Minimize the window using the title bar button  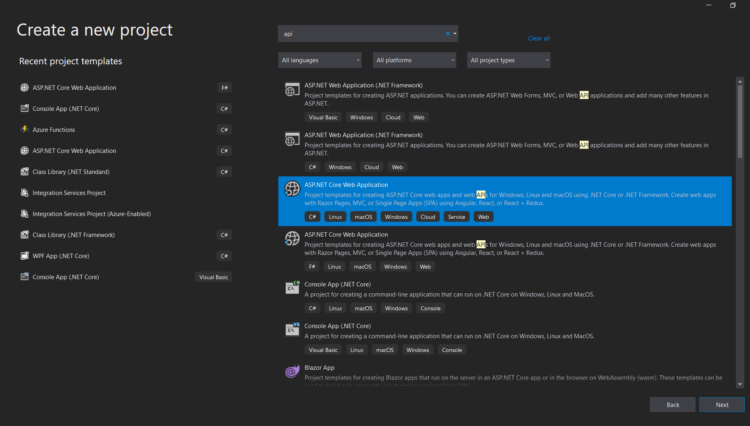point(708,5)
